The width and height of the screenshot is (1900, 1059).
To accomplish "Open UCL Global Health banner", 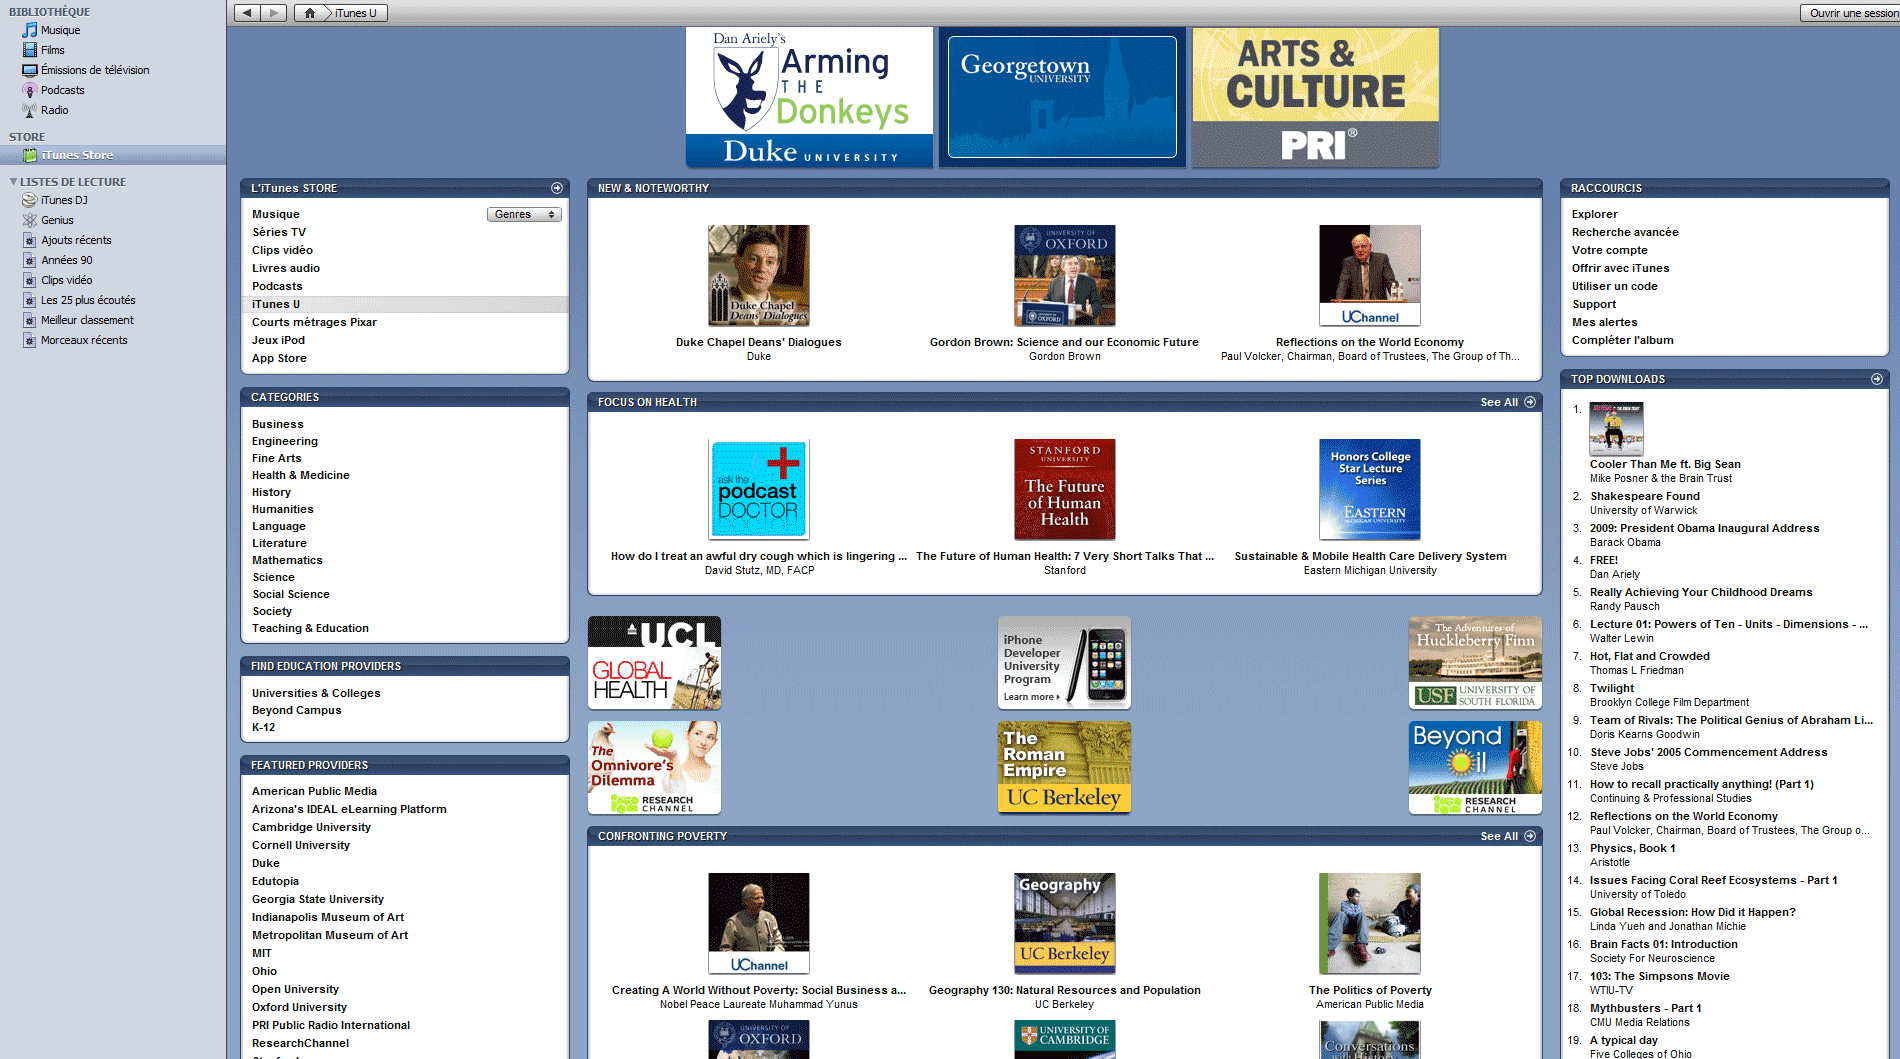I will (x=654, y=663).
